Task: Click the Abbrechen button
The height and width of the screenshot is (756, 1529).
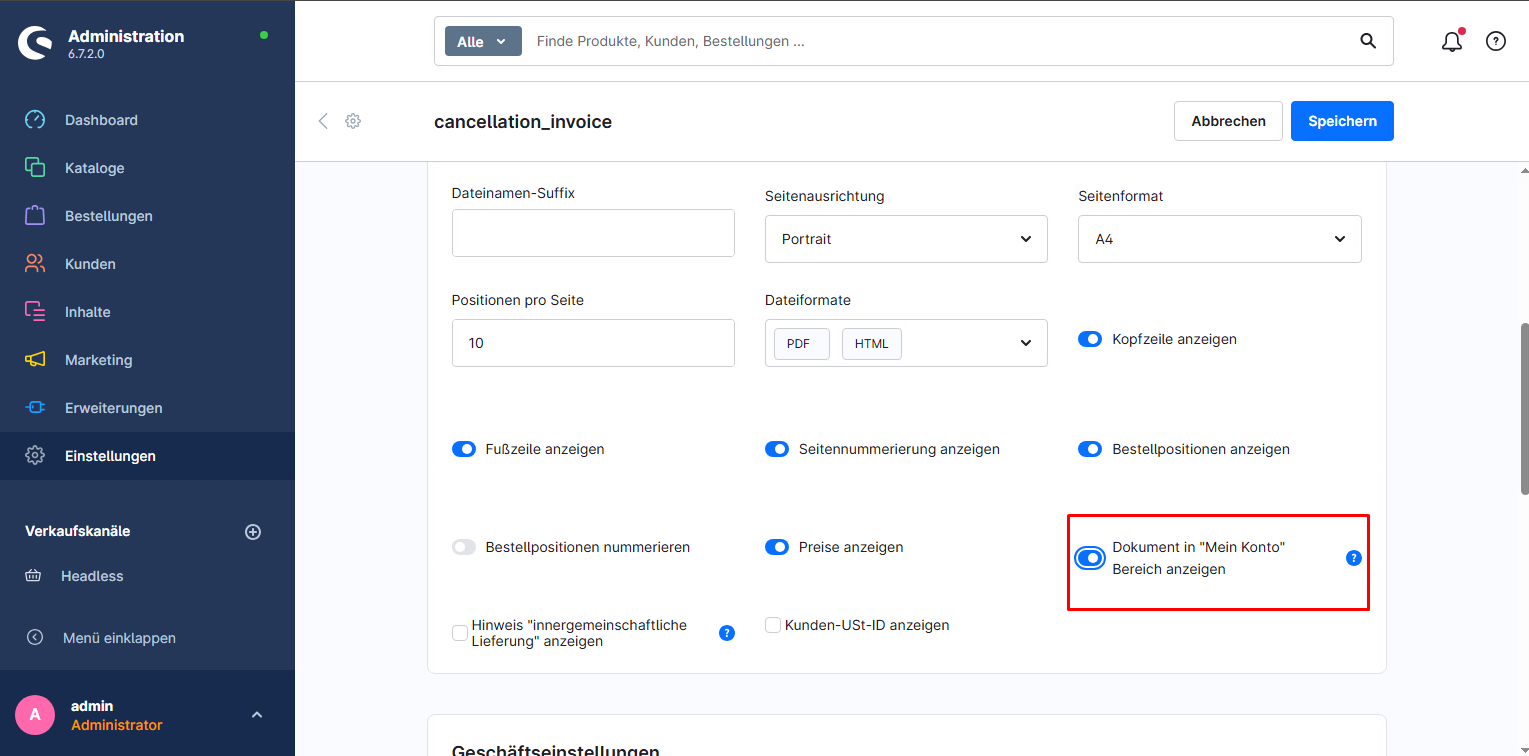Action: (1228, 121)
